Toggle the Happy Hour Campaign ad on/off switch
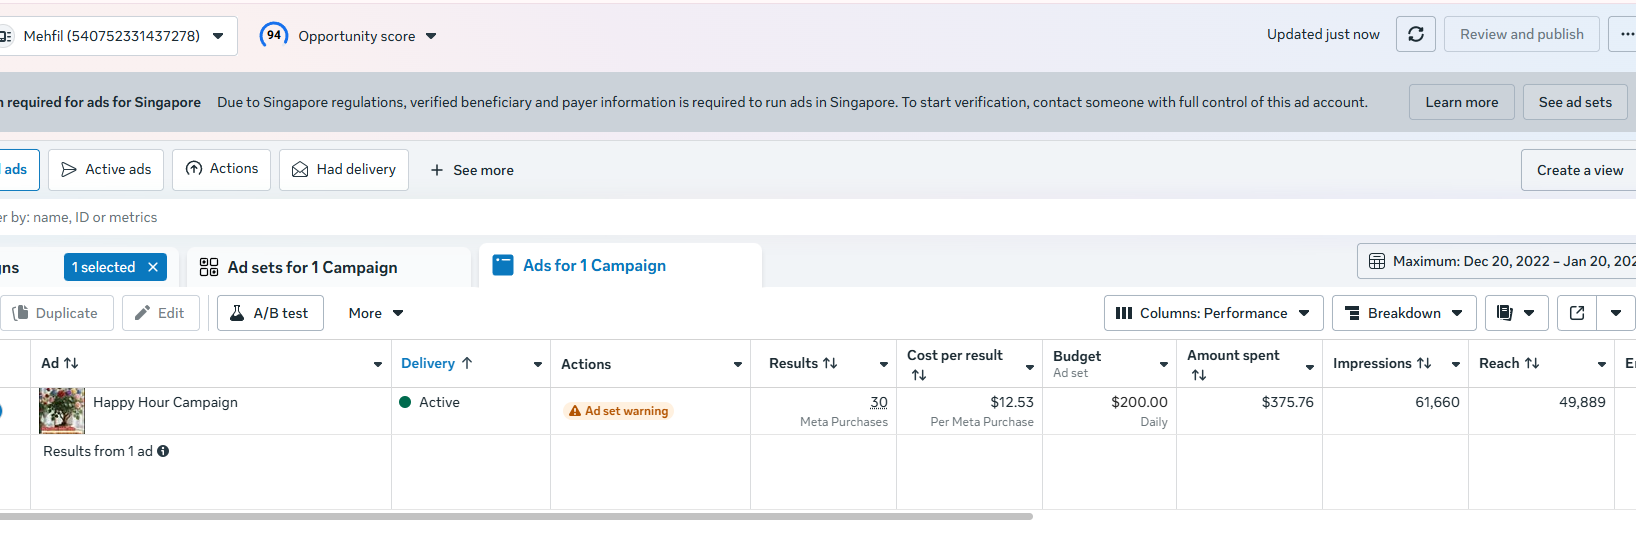Screen dimensions: 1636x547 [x=1, y=410]
